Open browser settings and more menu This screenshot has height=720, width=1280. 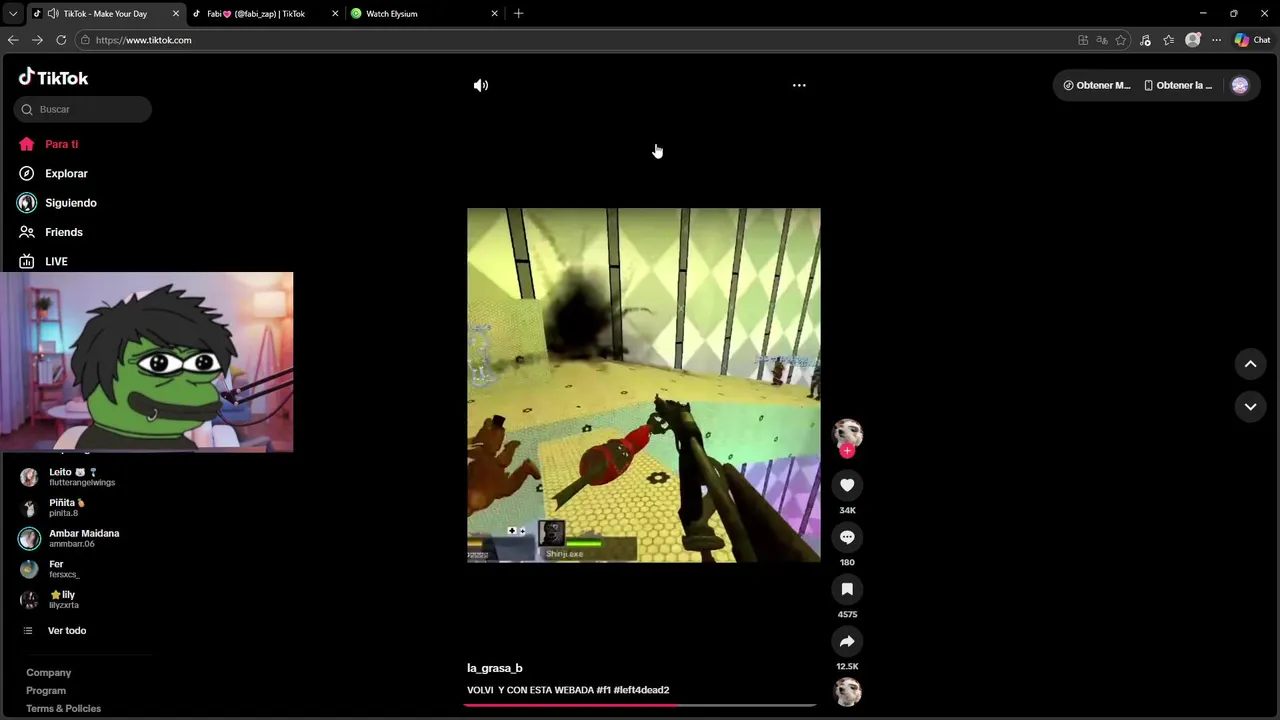(x=1216, y=40)
